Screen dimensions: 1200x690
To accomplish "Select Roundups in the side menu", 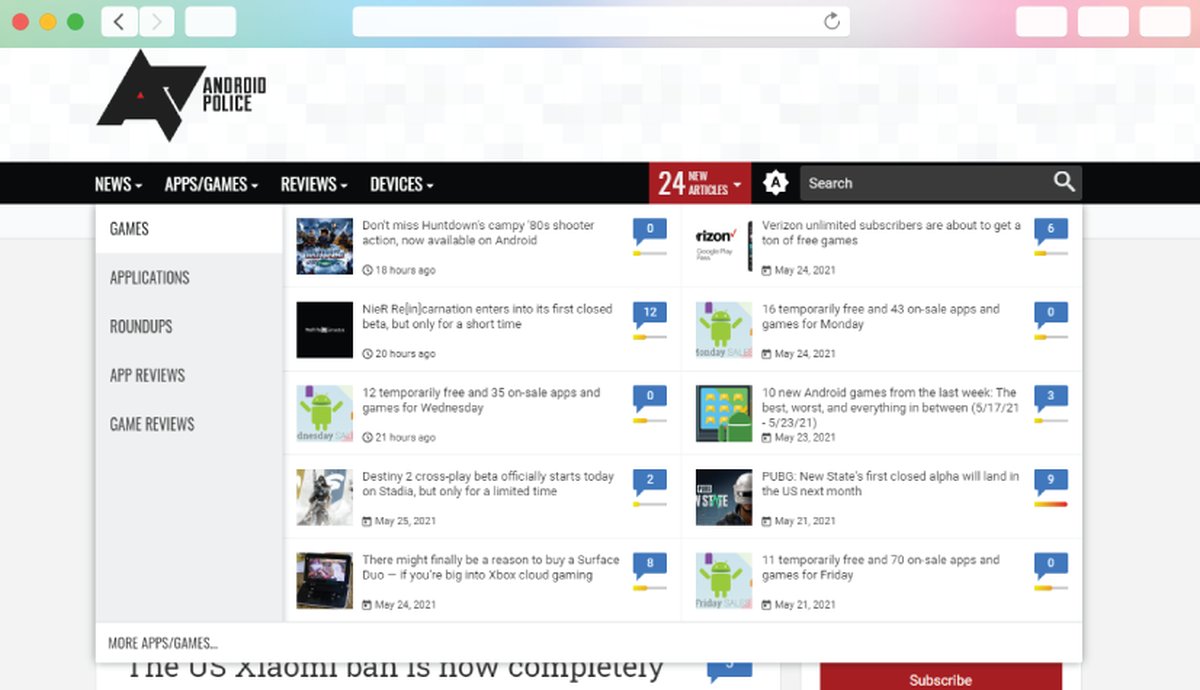I will (x=141, y=326).
